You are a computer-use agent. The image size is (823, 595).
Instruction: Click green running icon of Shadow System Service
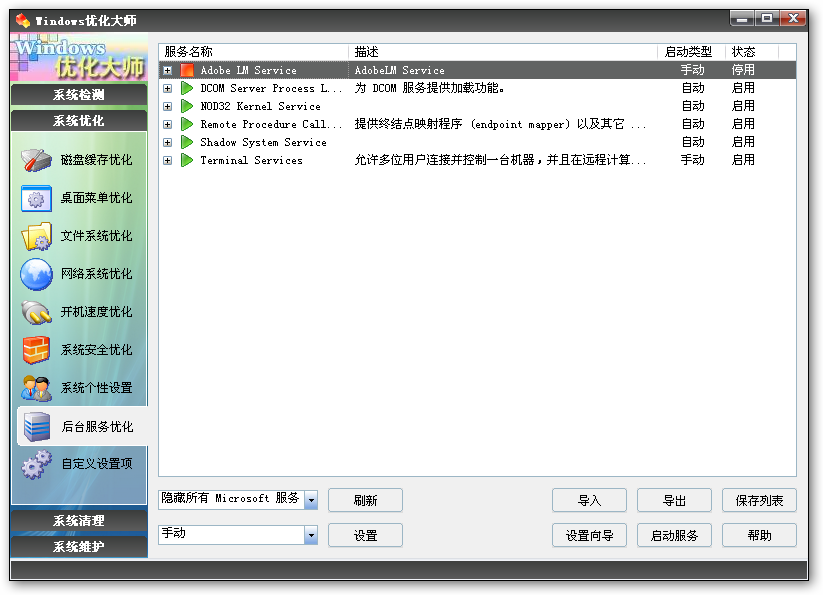coord(187,142)
